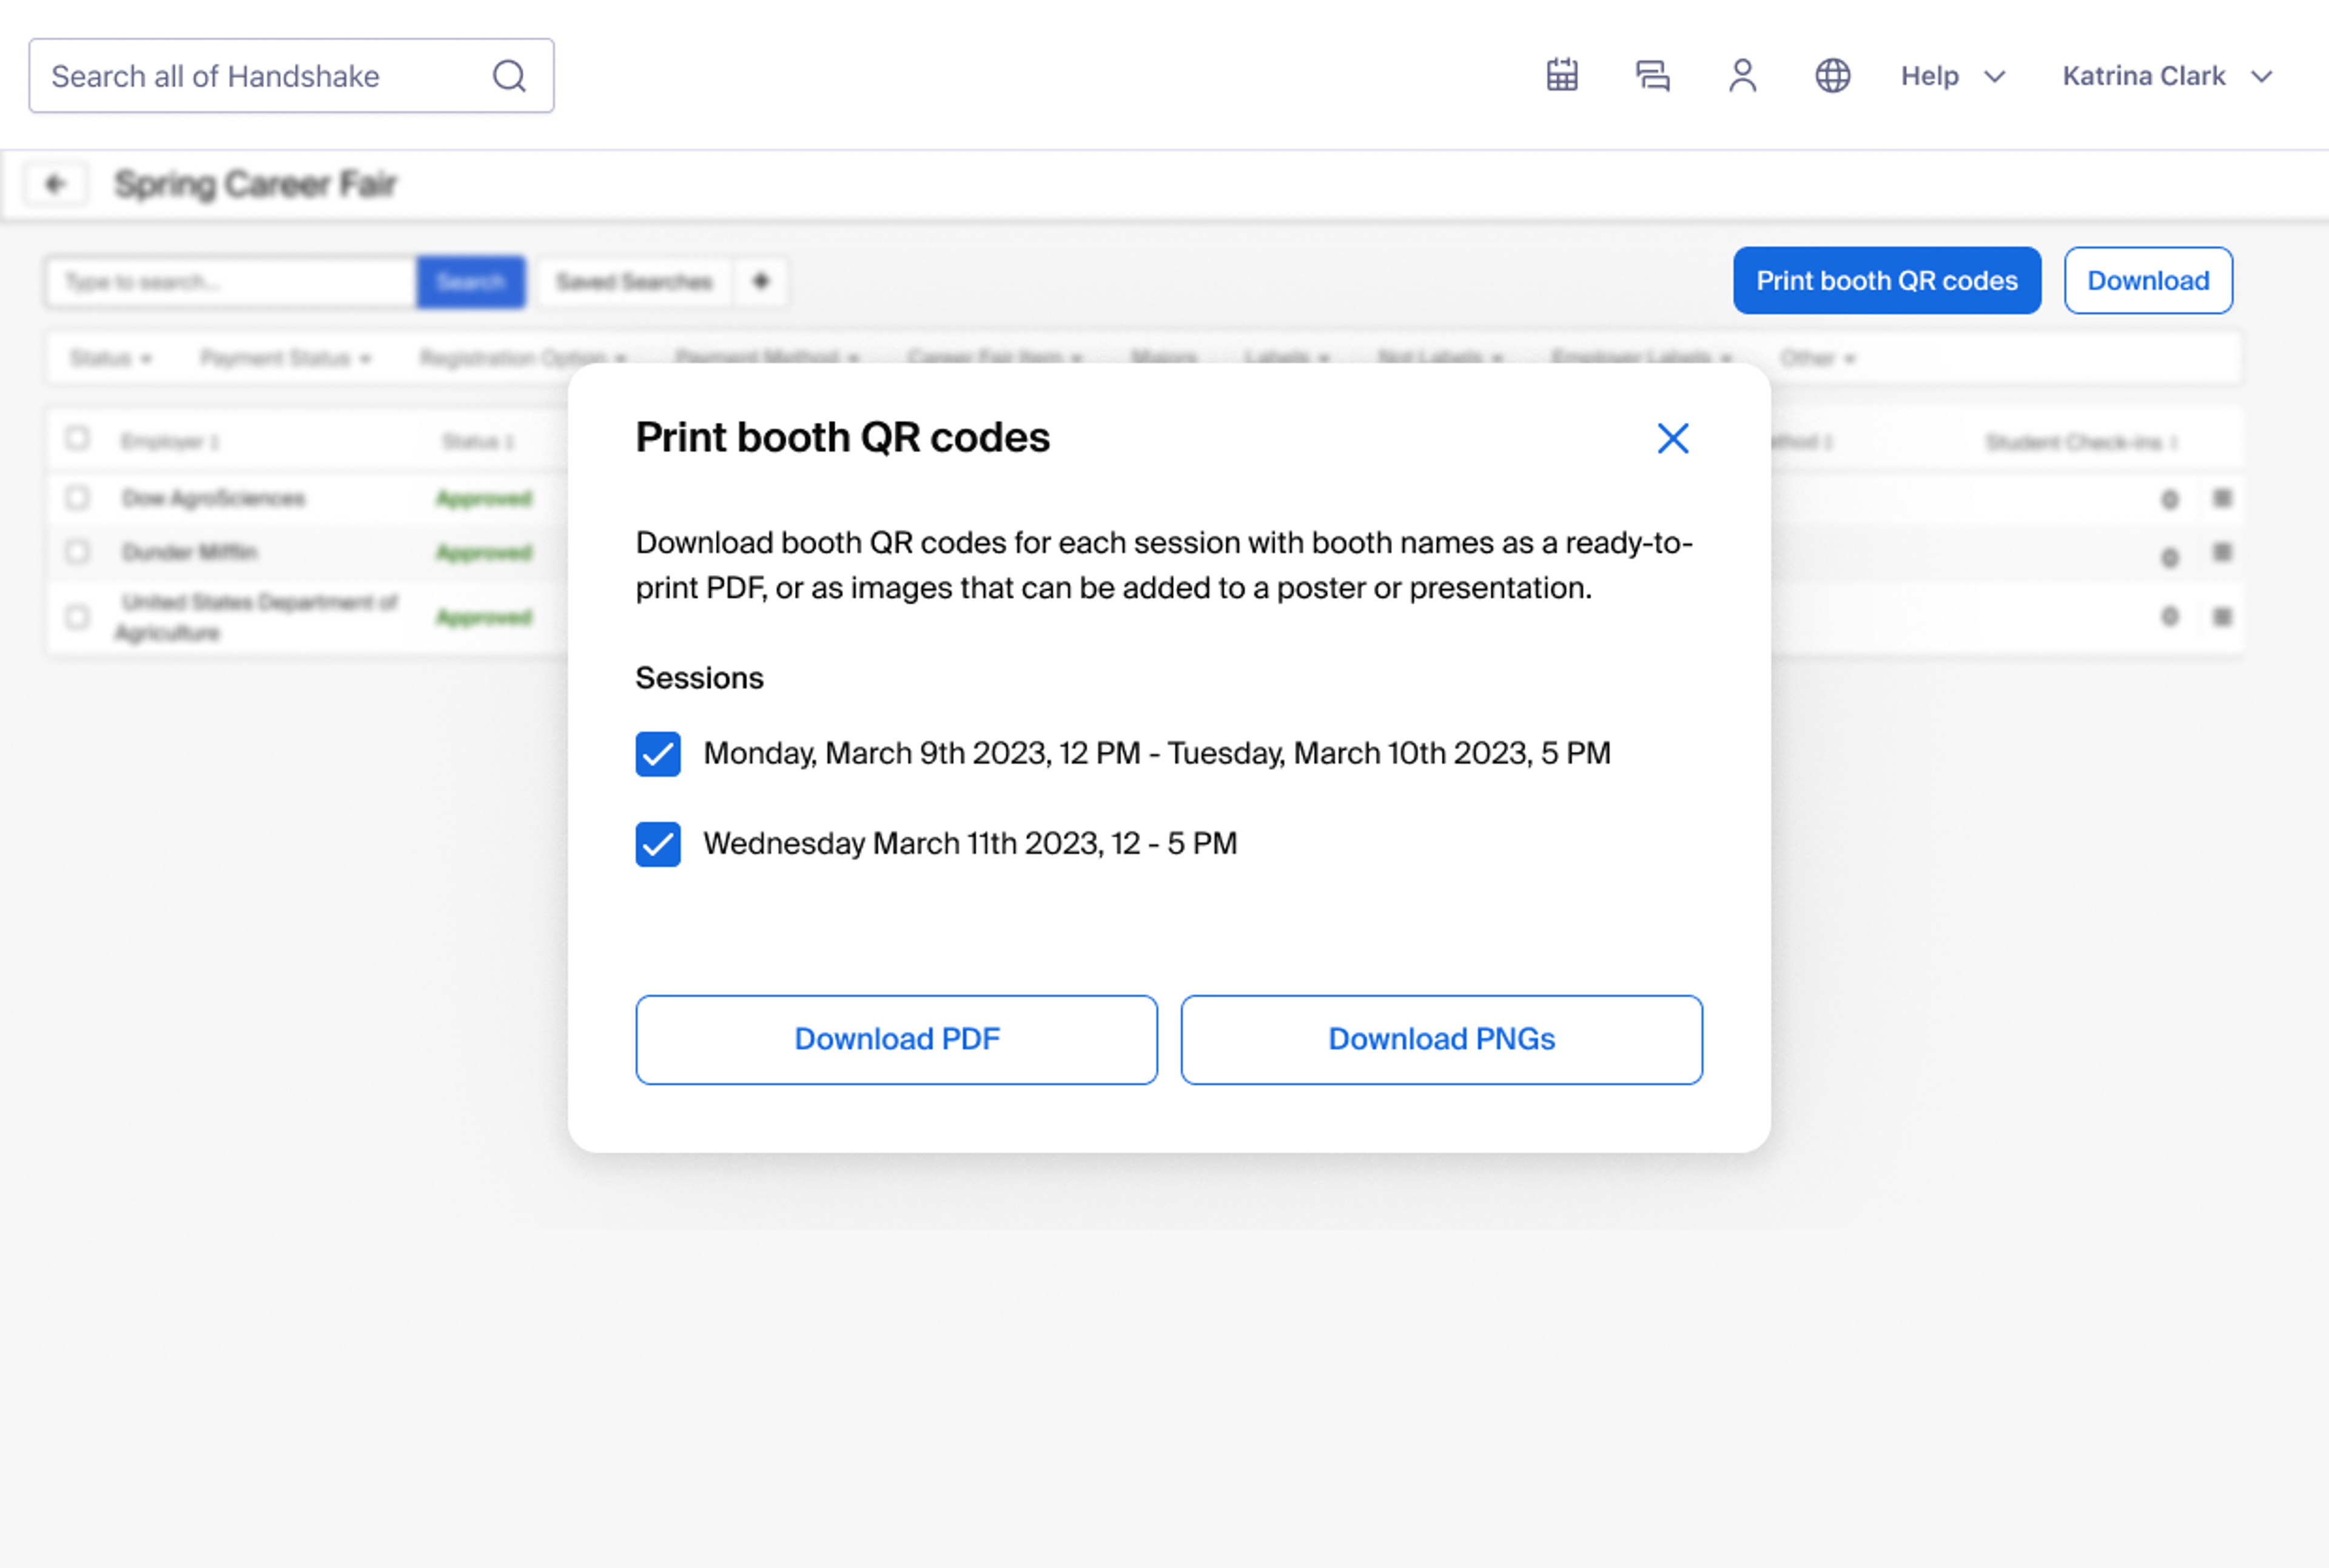
Task: Click the user profile icon
Action: point(1742,75)
